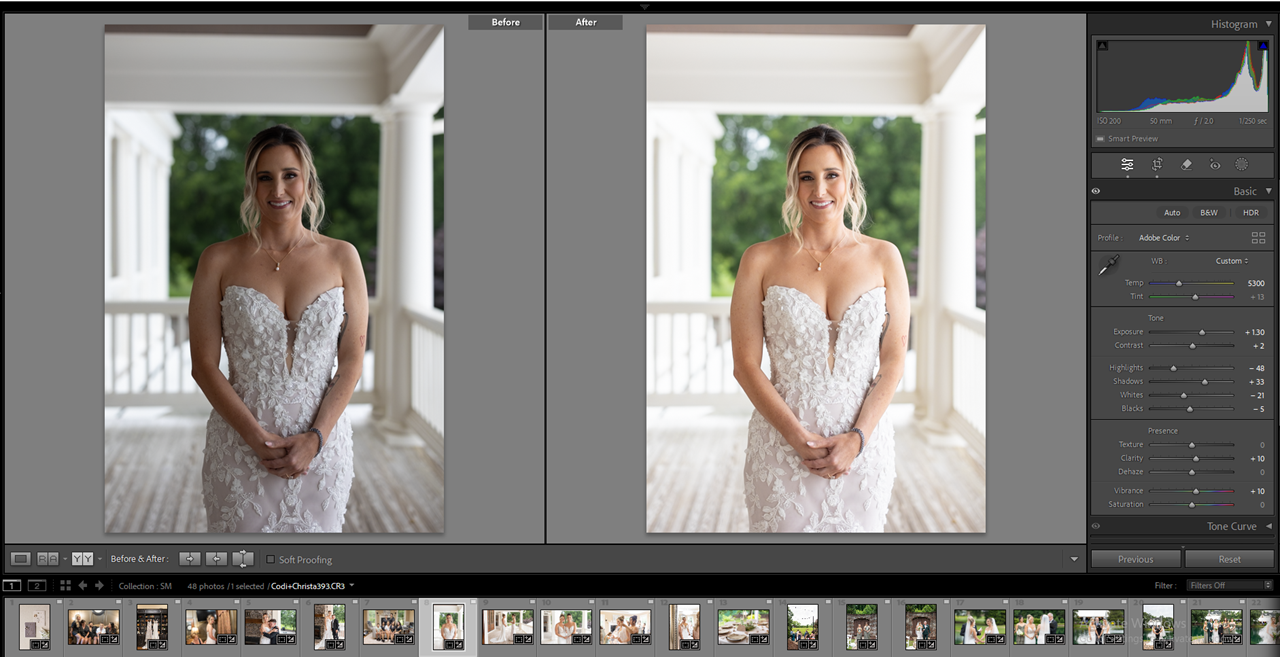
Task: Collapse the Basic panel
Action: point(1269,191)
